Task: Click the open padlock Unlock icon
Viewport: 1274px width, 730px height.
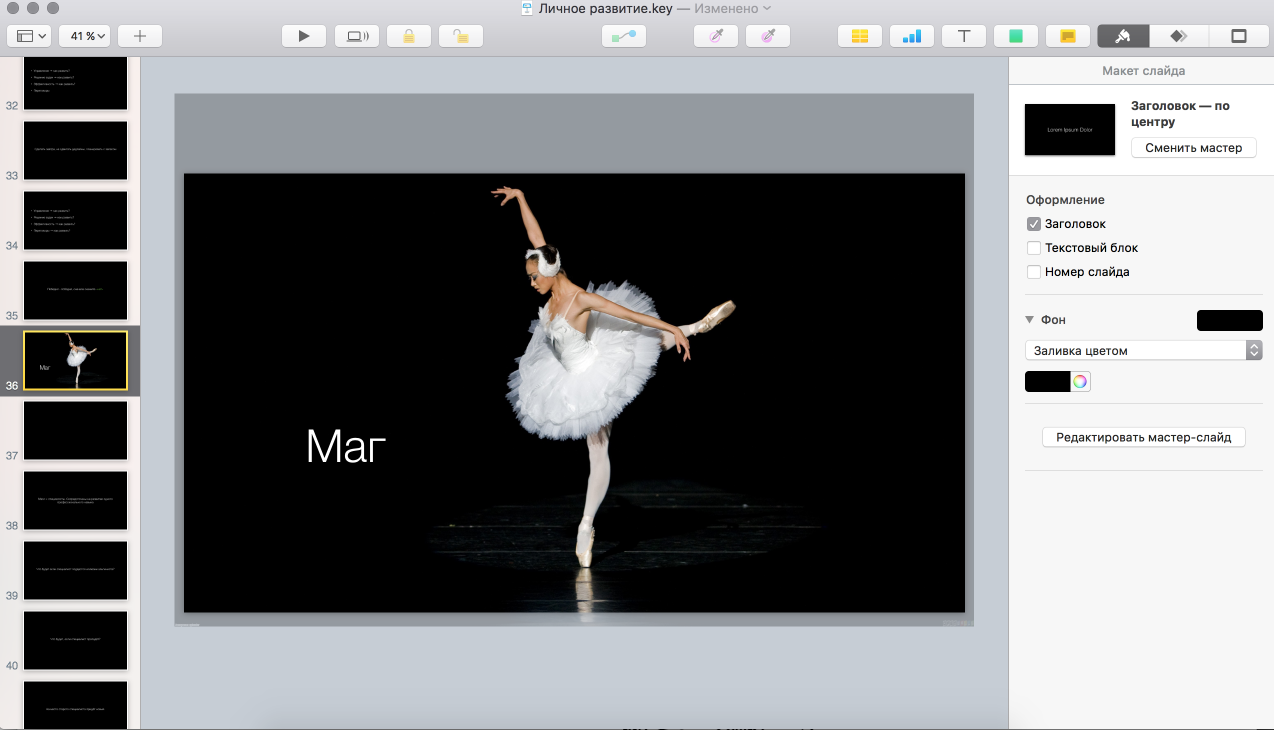Action: [461, 36]
